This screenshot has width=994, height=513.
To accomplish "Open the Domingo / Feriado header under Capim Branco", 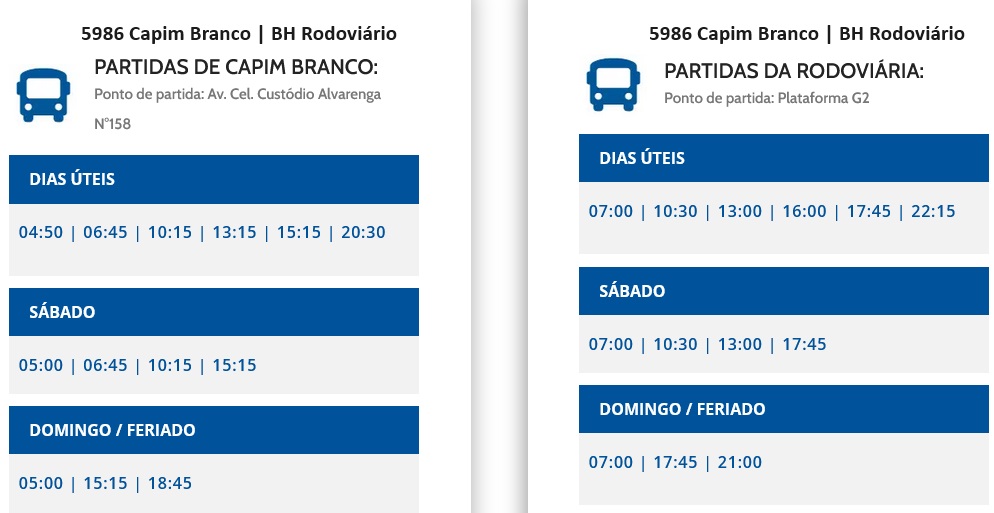I will tap(214, 430).
